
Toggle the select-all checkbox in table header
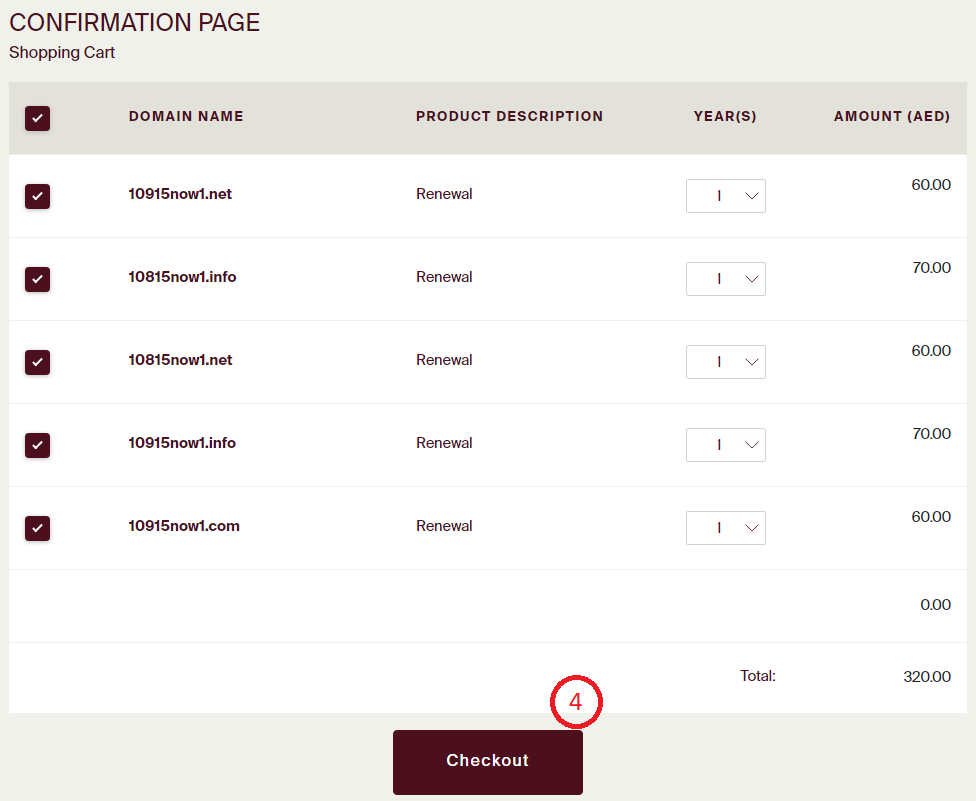(37, 118)
